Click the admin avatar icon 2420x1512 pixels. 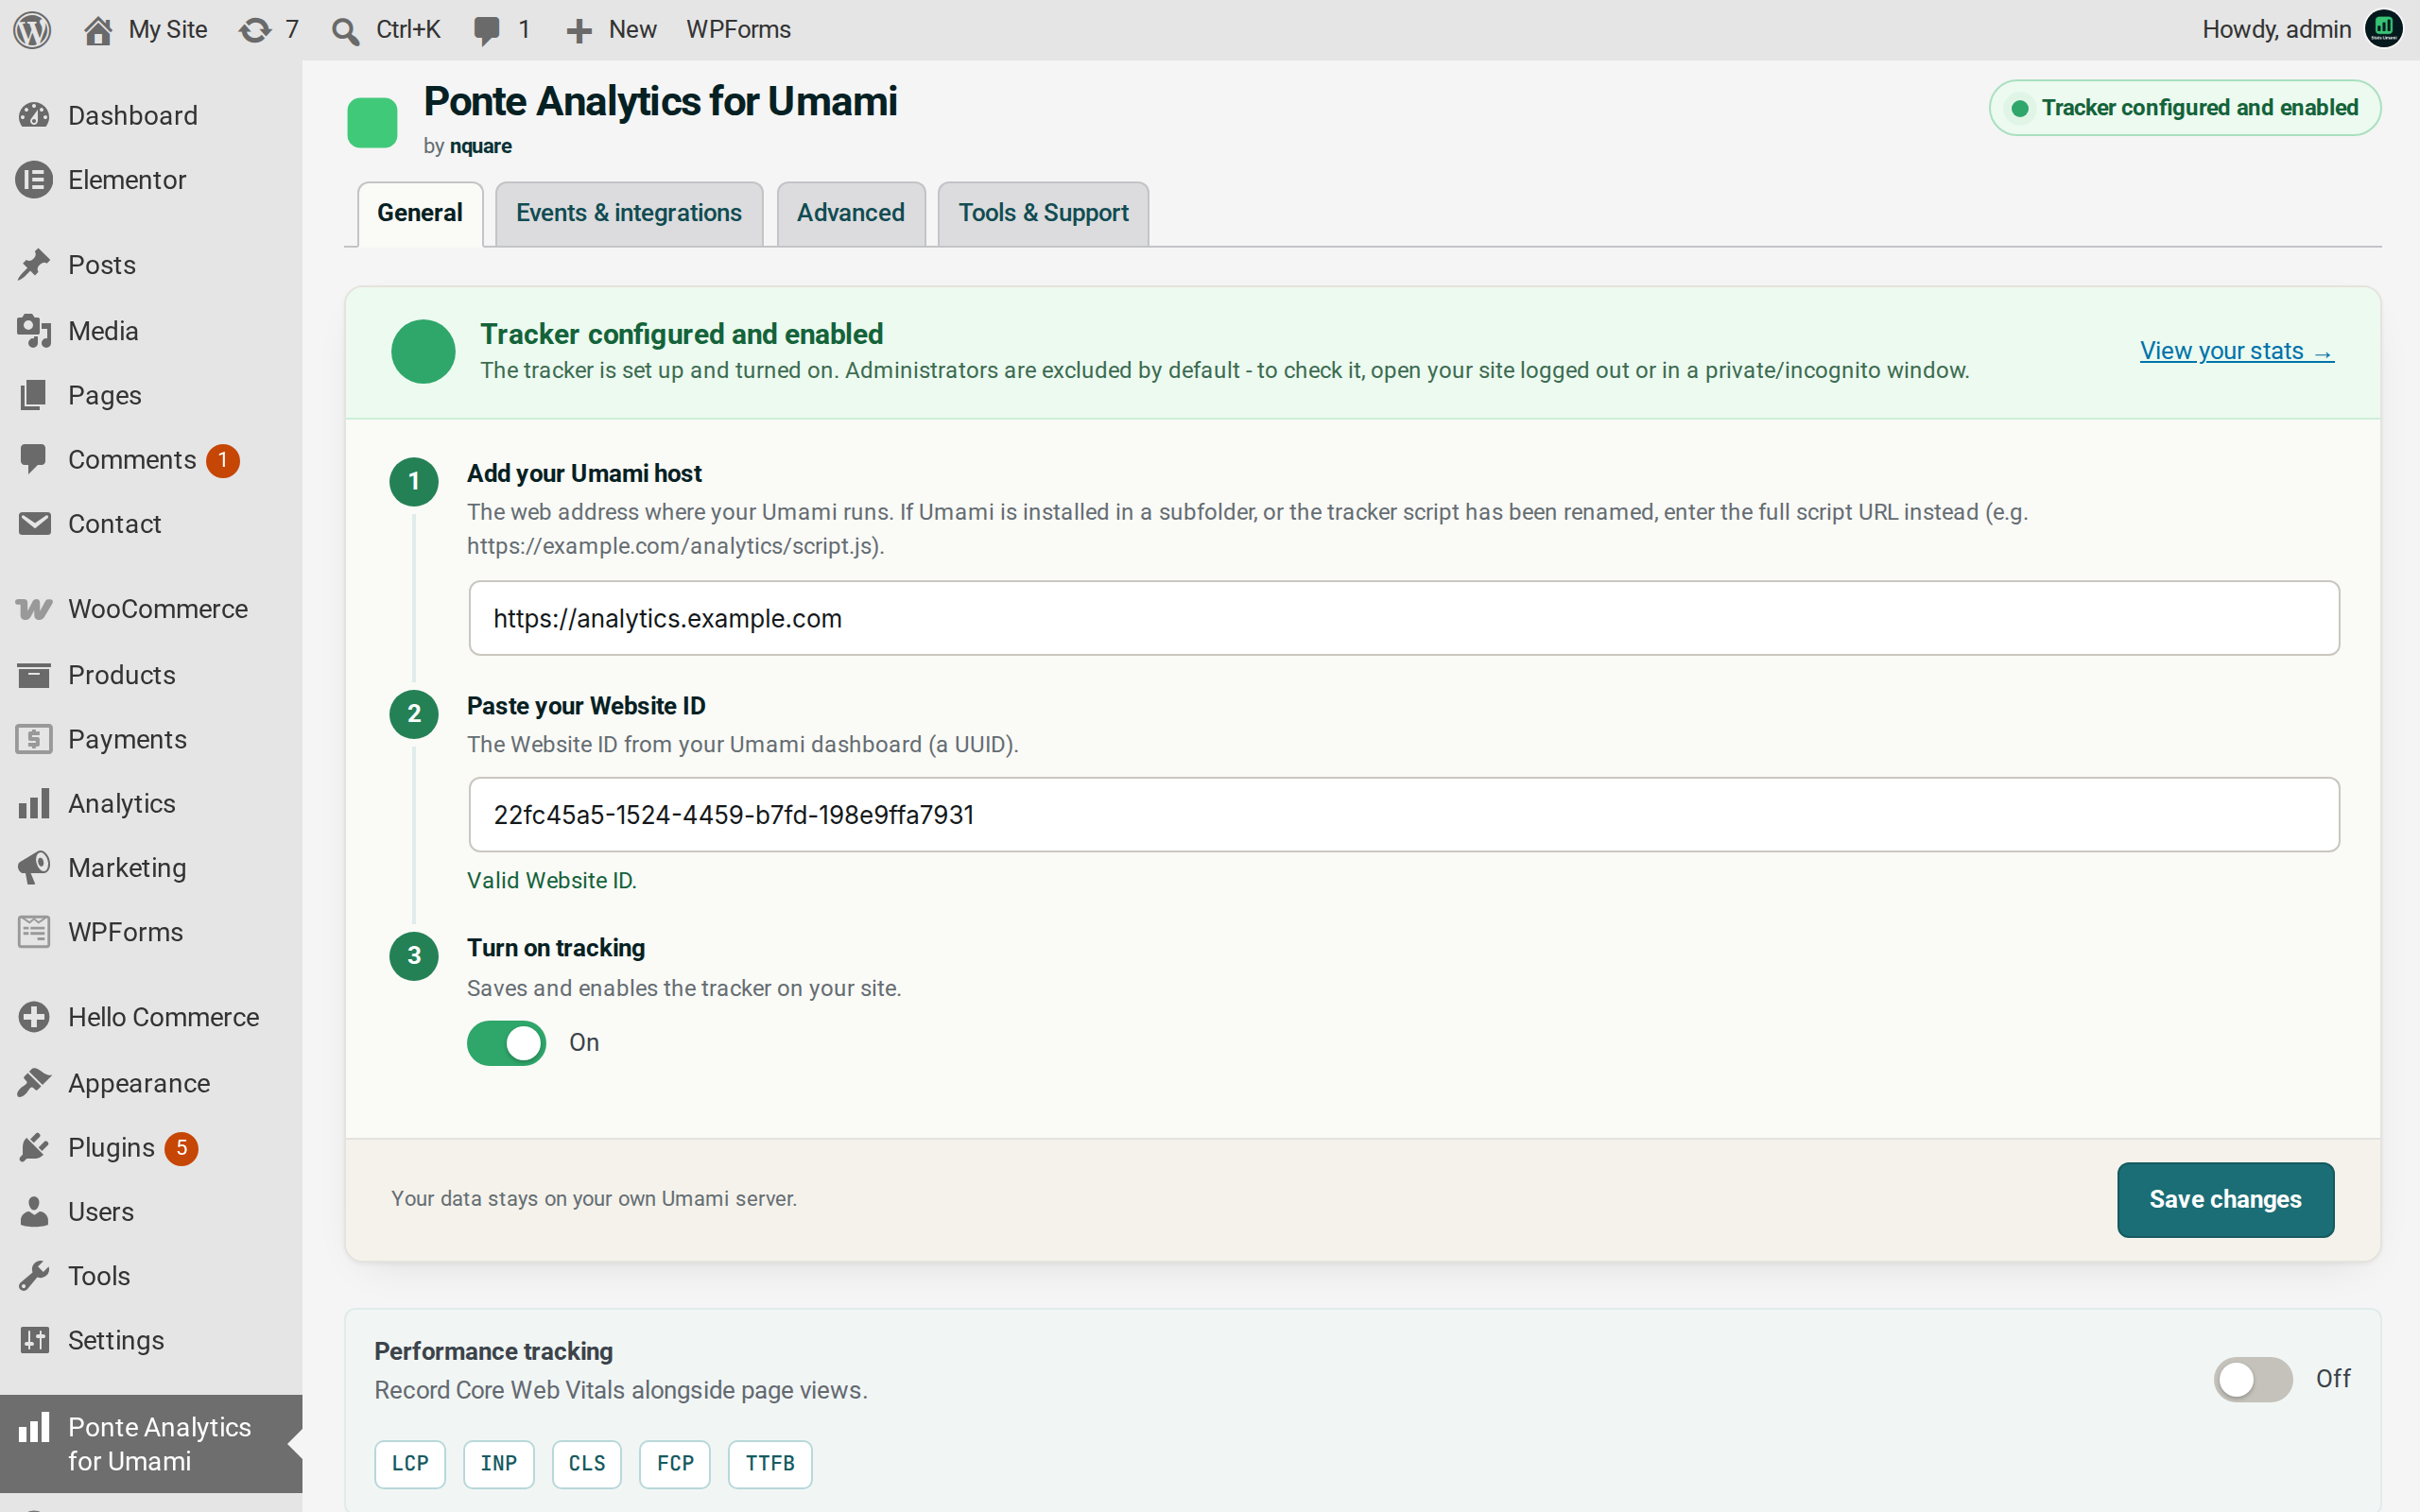(2384, 29)
